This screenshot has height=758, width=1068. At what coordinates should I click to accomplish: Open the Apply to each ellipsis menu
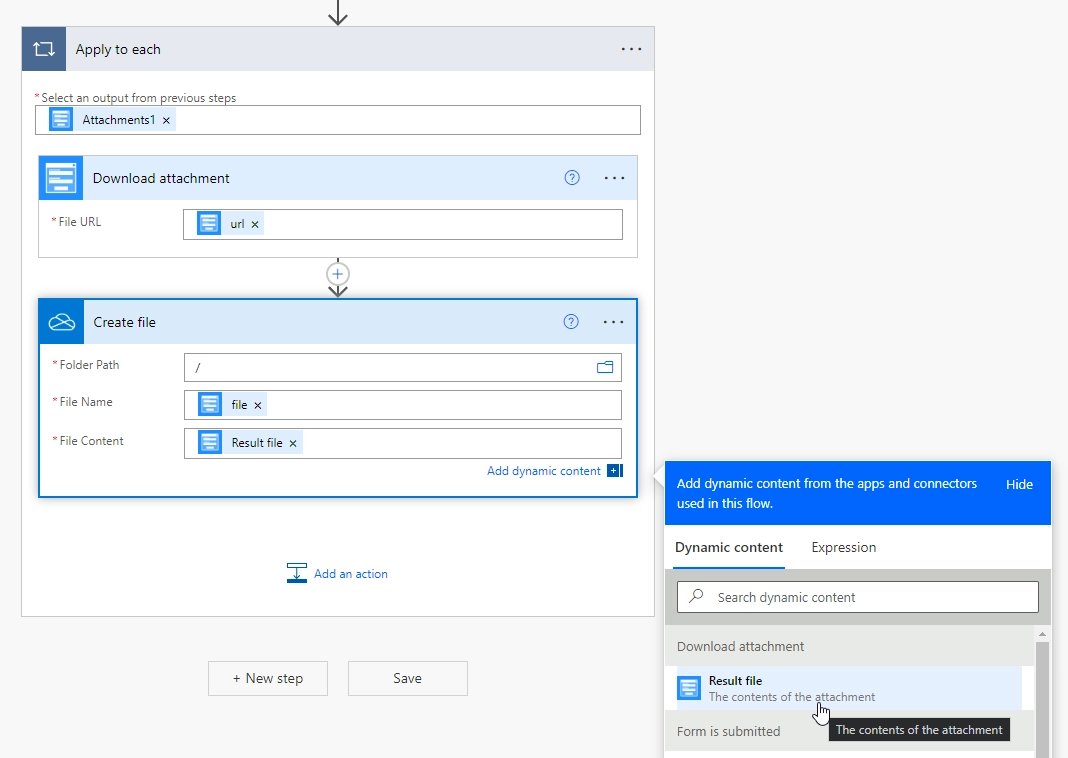pos(631,49)
